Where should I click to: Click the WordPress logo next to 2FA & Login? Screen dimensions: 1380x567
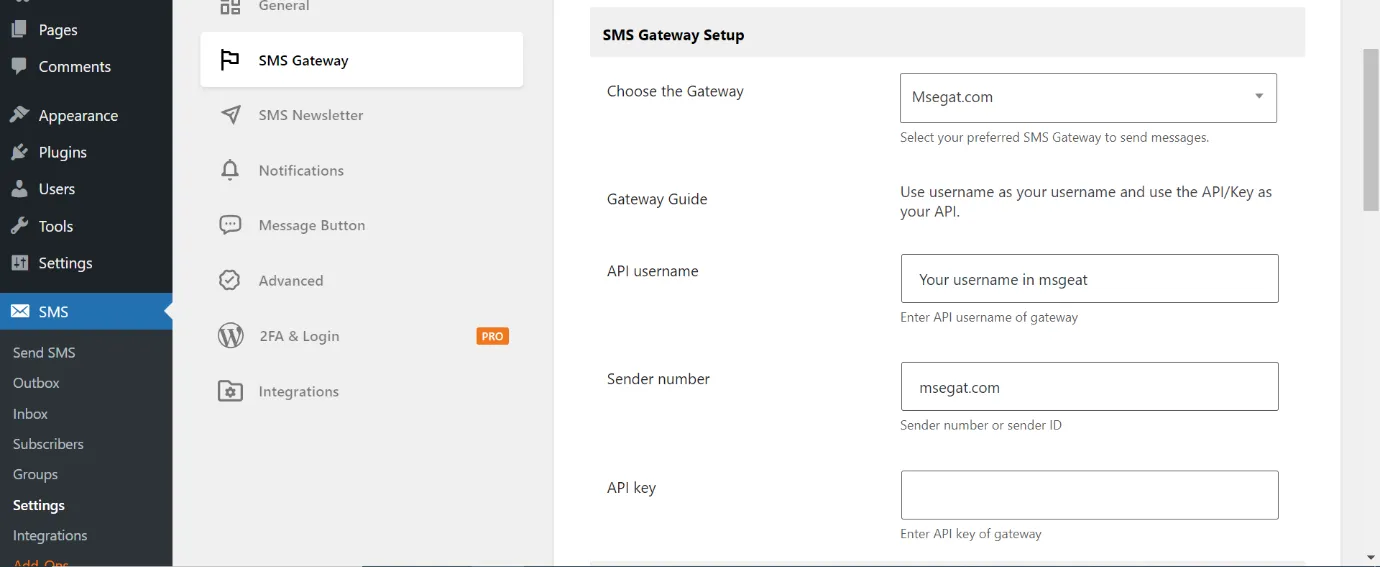[230, 336]
